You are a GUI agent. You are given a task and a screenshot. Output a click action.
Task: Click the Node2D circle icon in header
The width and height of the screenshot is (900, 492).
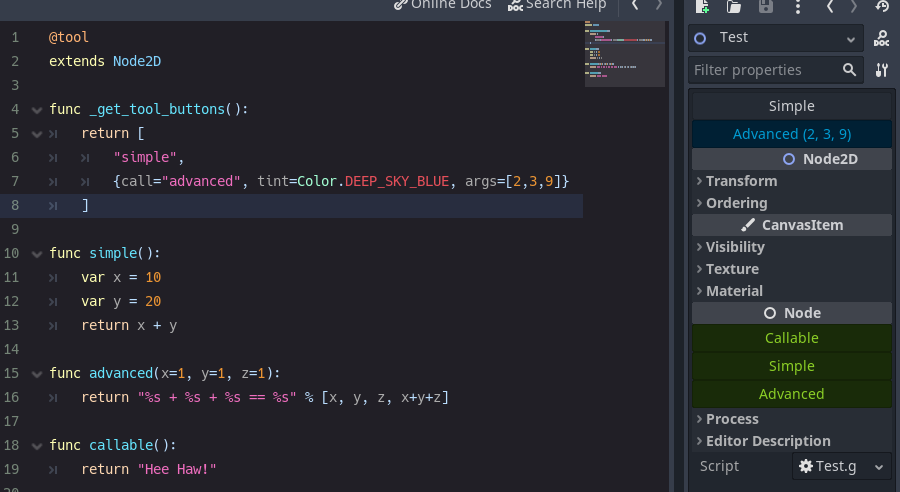[x=789, y=159]
